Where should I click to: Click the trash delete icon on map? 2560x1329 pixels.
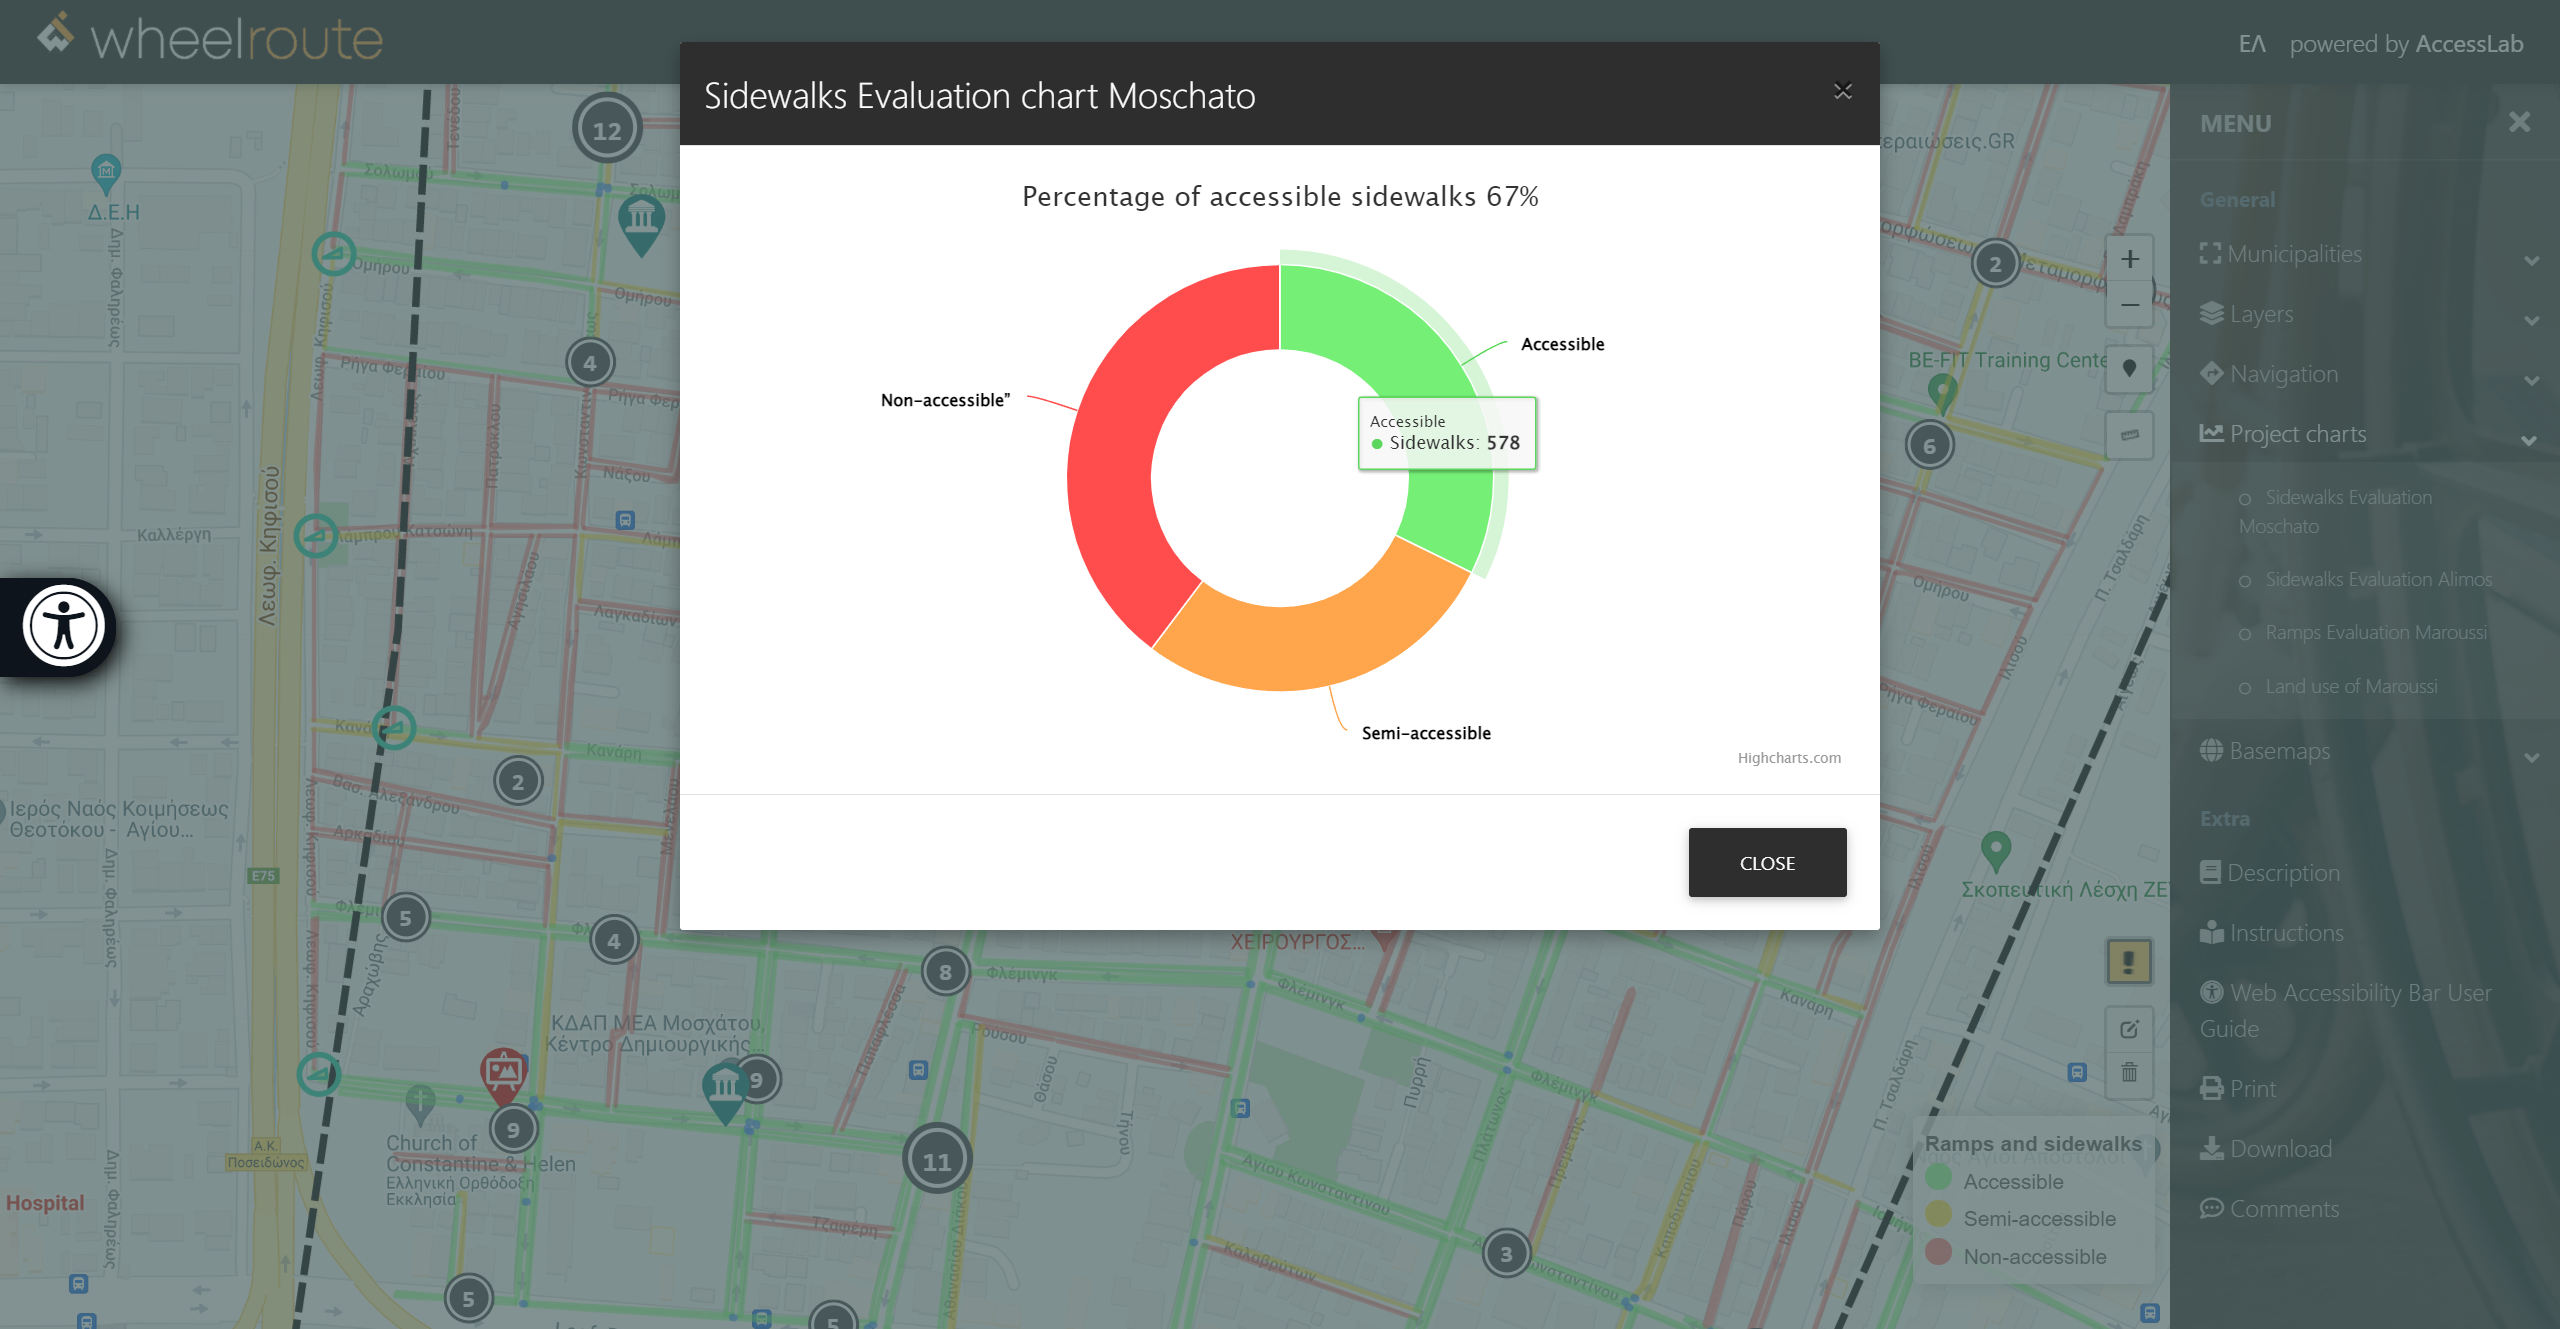point(2129,1073)
